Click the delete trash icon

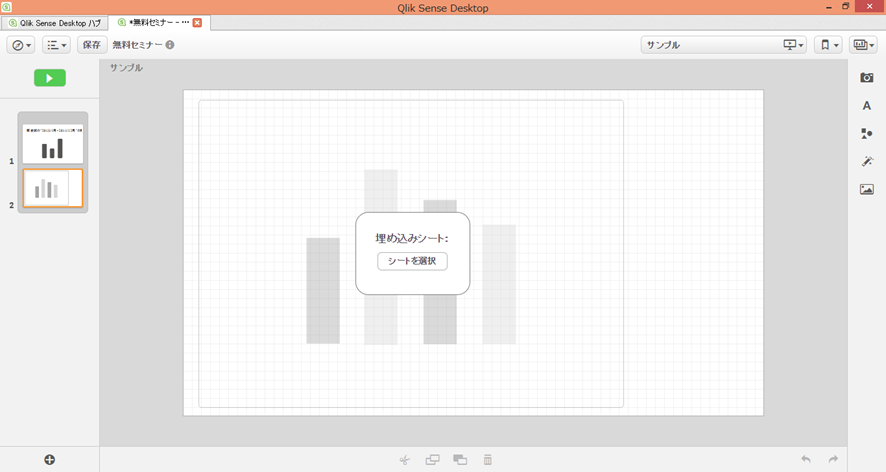pyautogui.click(x=488, y=460)
